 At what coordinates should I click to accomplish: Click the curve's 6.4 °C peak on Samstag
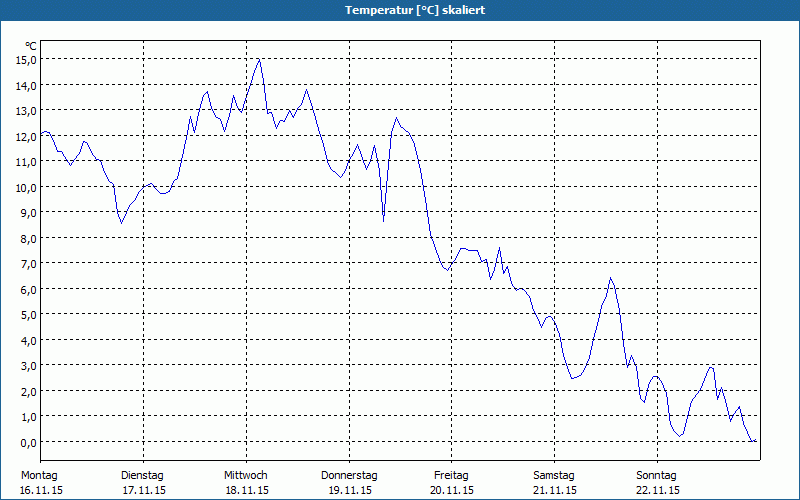pyautogui.click(x=610, y=278)
